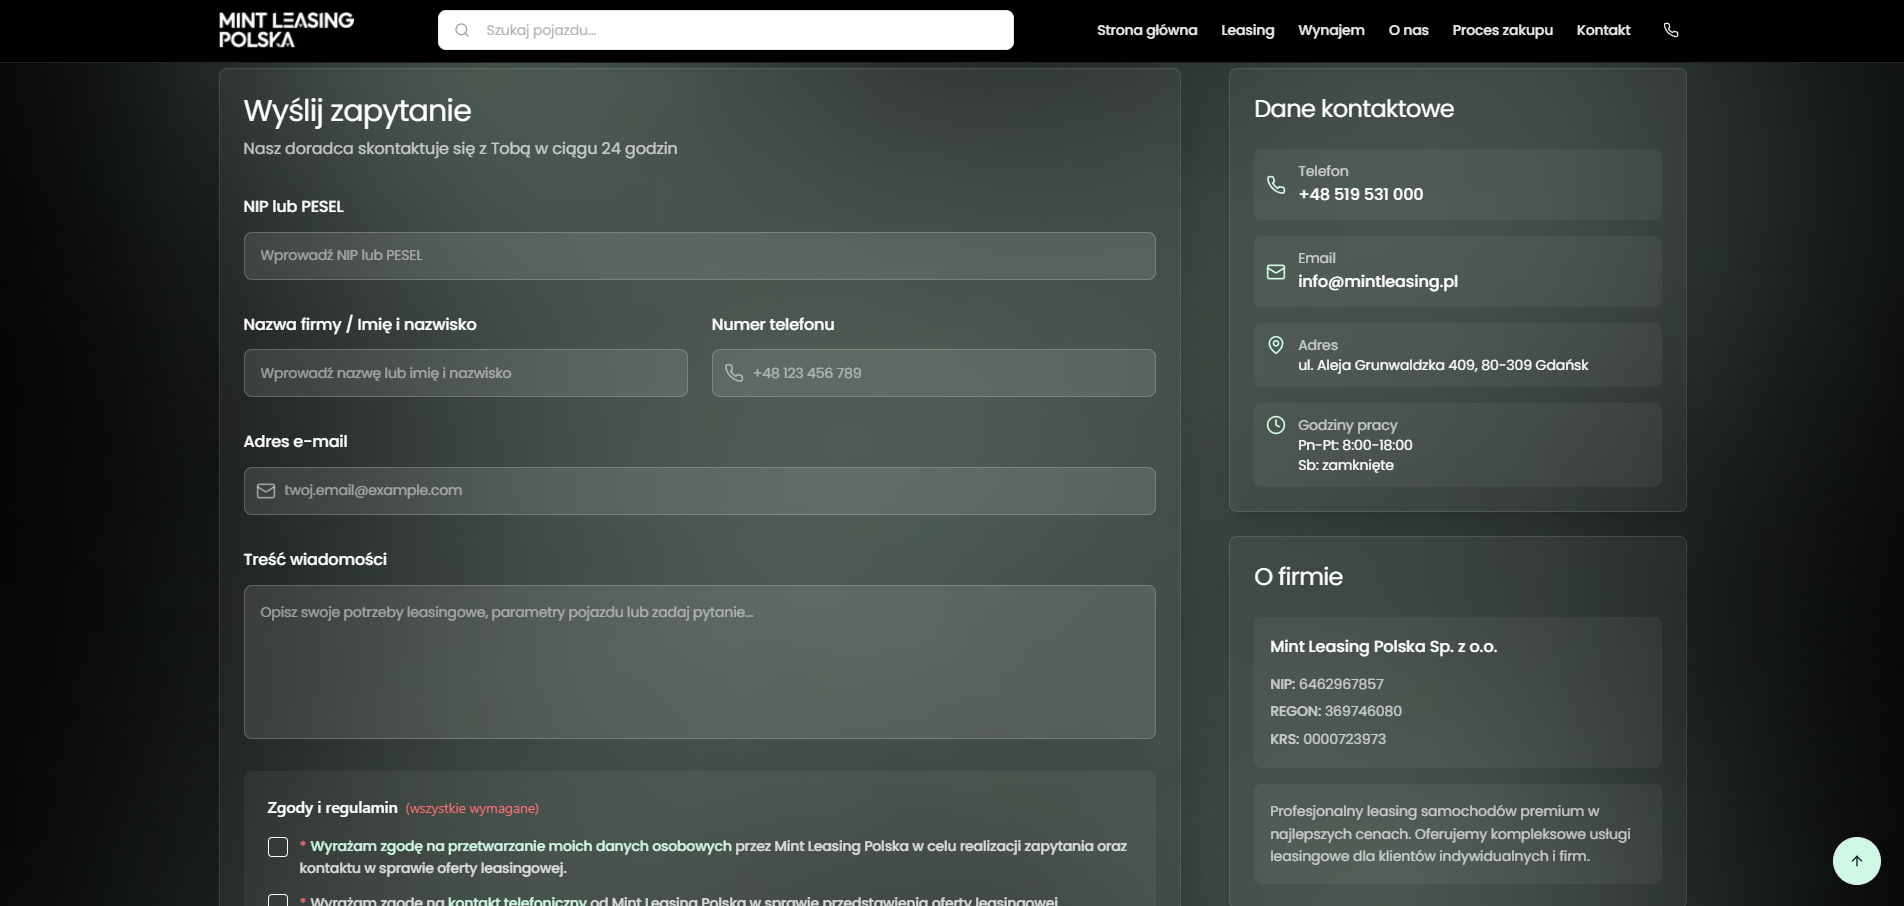This screenshot has width=1904, height=906.
Task: Click the Adres e-mail input field
Action: pyautogui.click(x=700, y=491)
